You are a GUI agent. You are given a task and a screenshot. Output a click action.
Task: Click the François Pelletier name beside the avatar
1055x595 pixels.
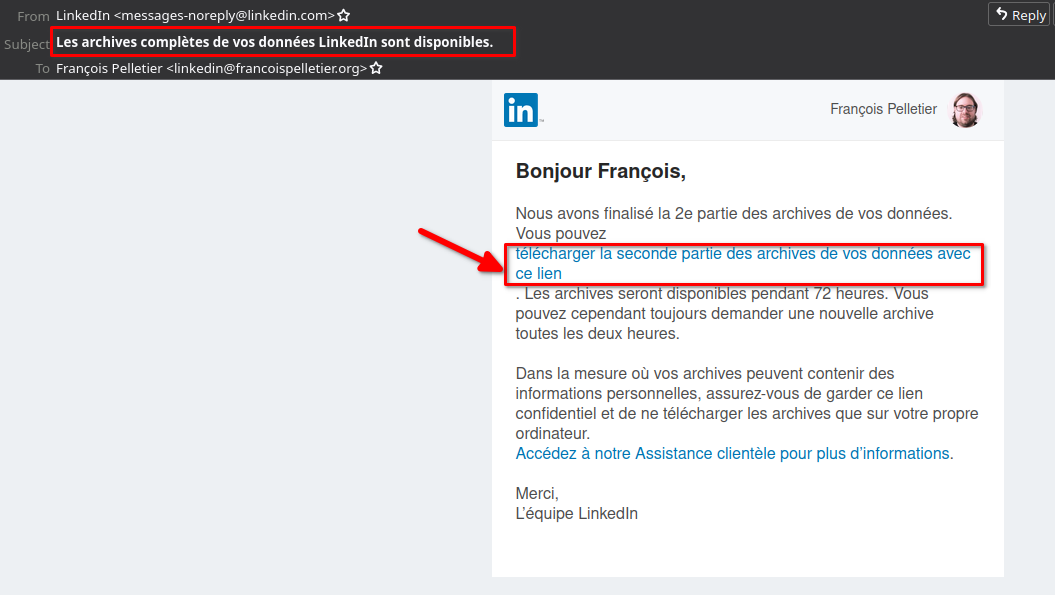(x=883, y=109)
